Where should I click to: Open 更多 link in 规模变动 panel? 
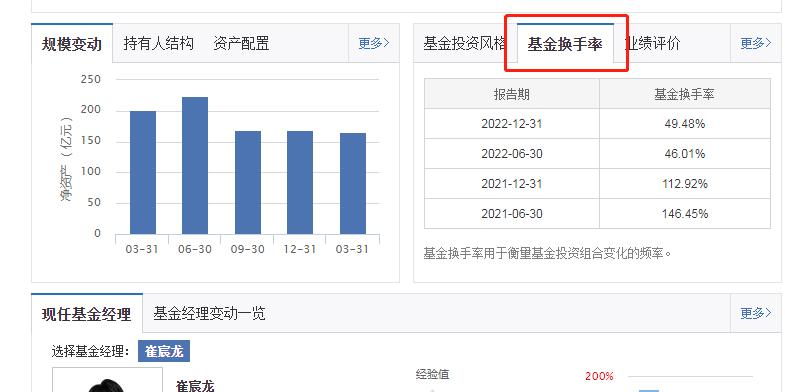[x=373, y=44]
